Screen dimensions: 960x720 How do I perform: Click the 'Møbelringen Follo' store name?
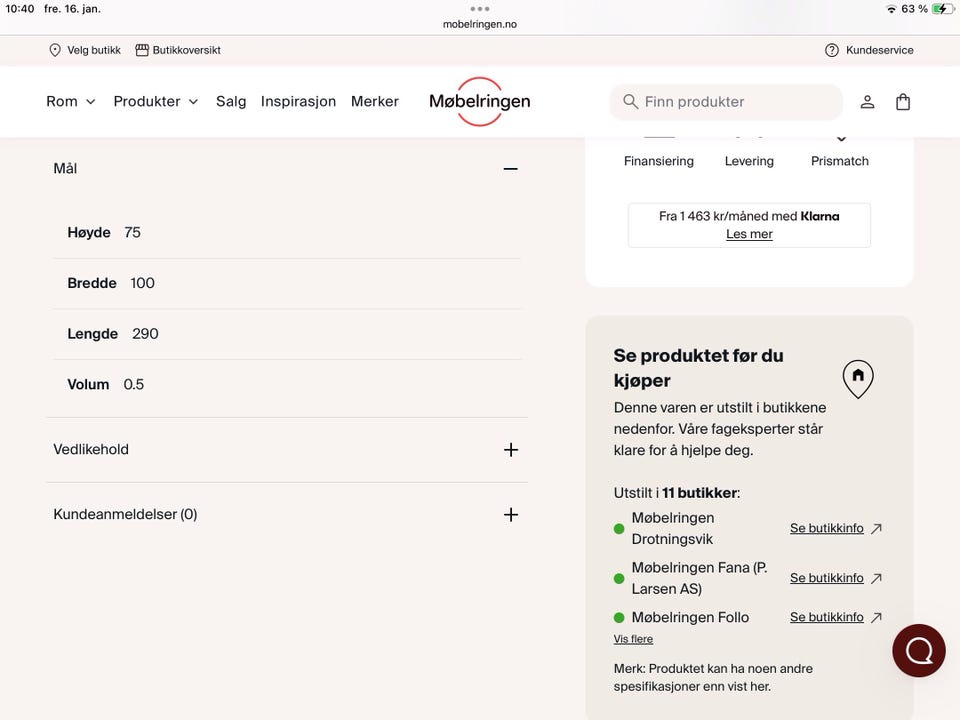690,617
